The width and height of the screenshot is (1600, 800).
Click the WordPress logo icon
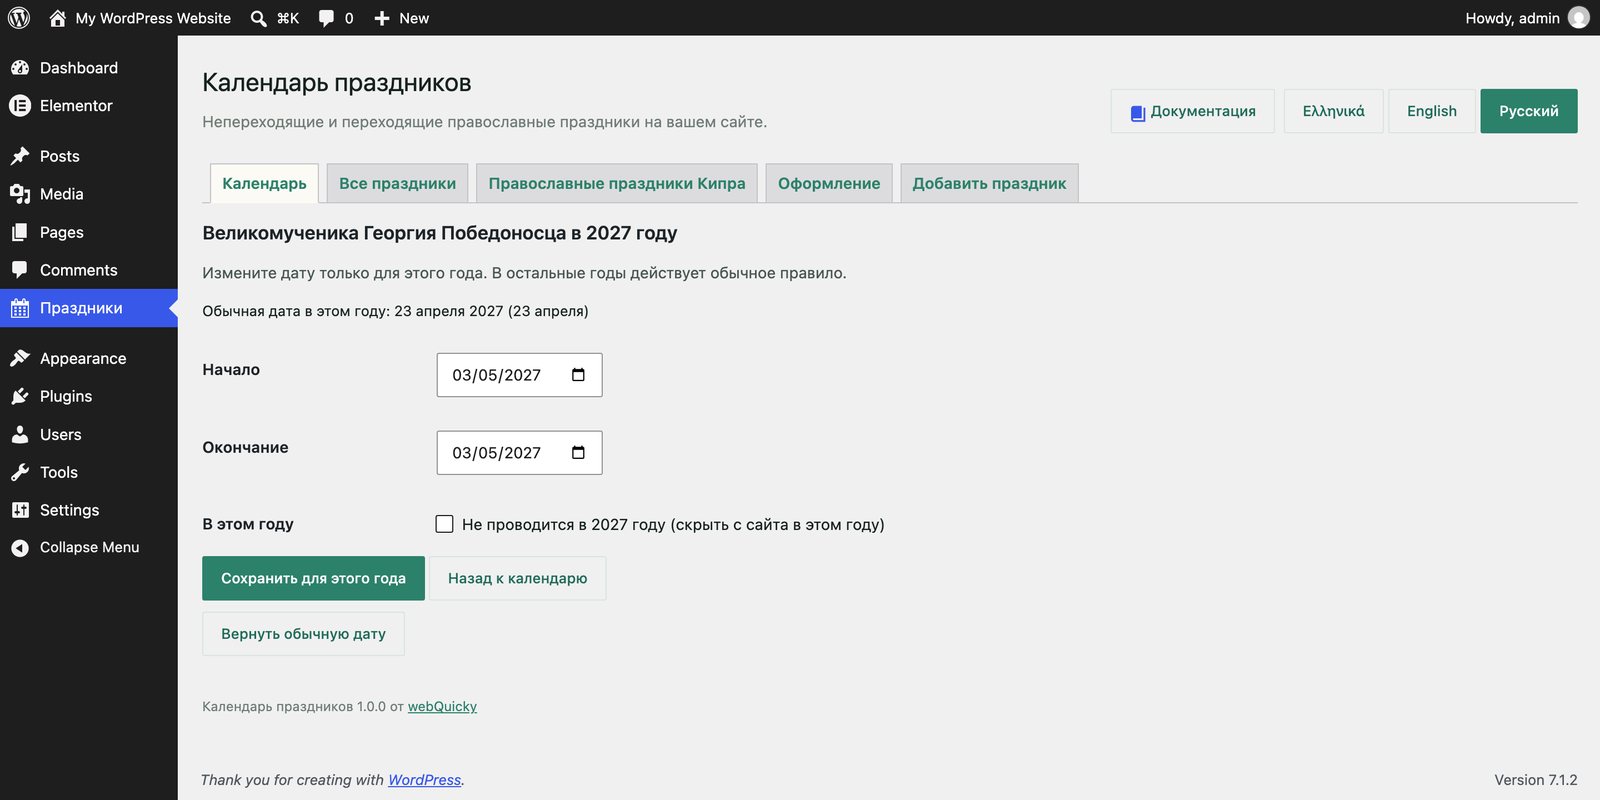click(x=19, y=18)
